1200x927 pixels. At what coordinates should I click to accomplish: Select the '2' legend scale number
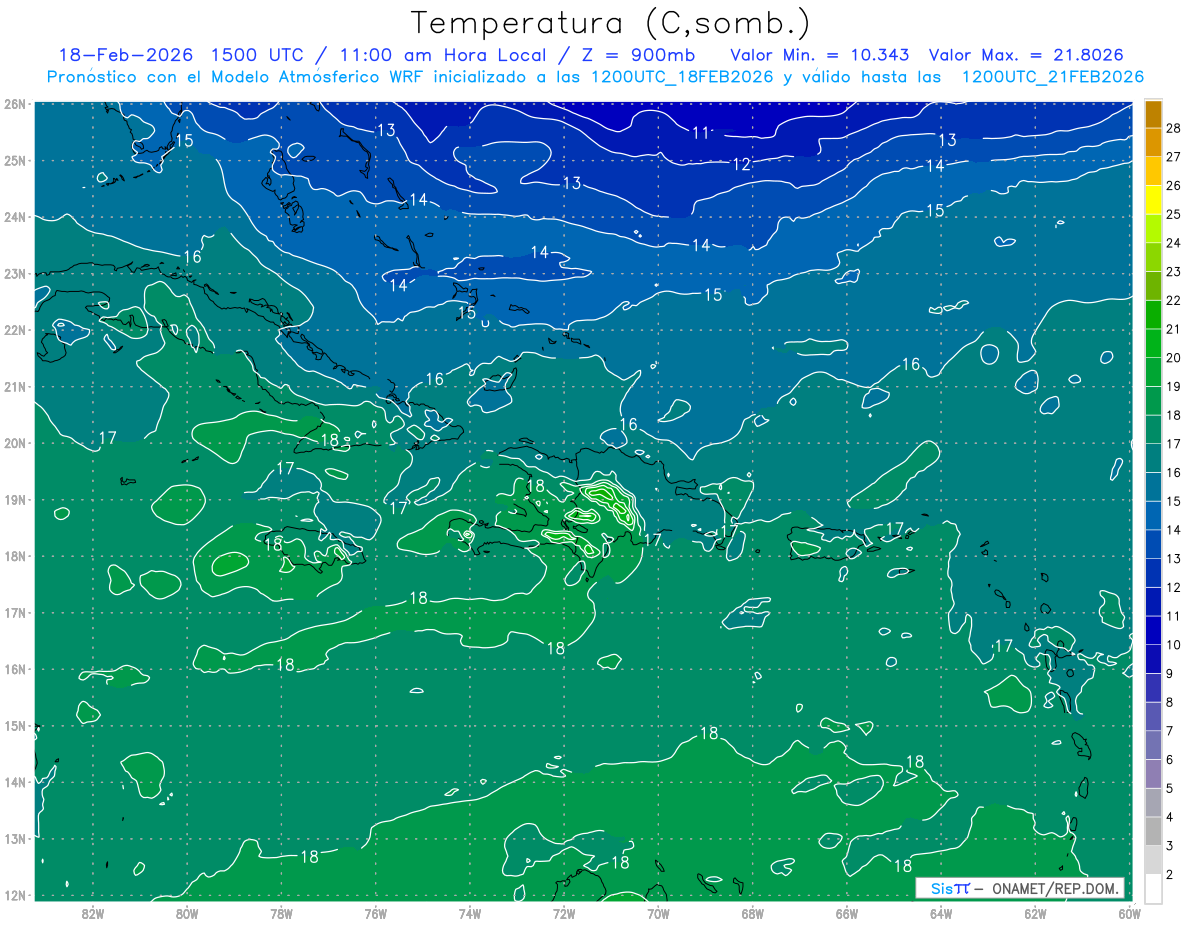click(x=1170, y=874)
